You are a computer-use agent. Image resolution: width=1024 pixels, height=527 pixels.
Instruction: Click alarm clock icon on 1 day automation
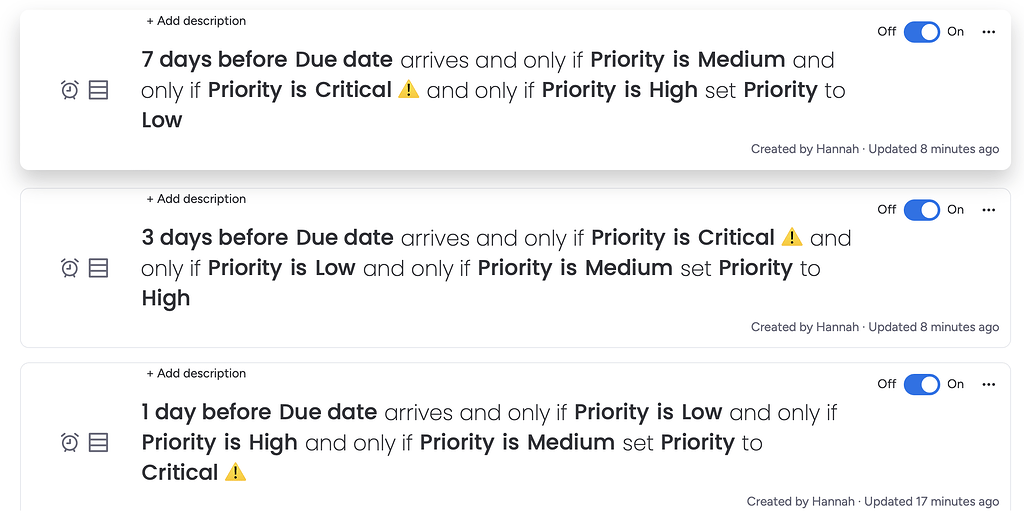pos(70,442)
